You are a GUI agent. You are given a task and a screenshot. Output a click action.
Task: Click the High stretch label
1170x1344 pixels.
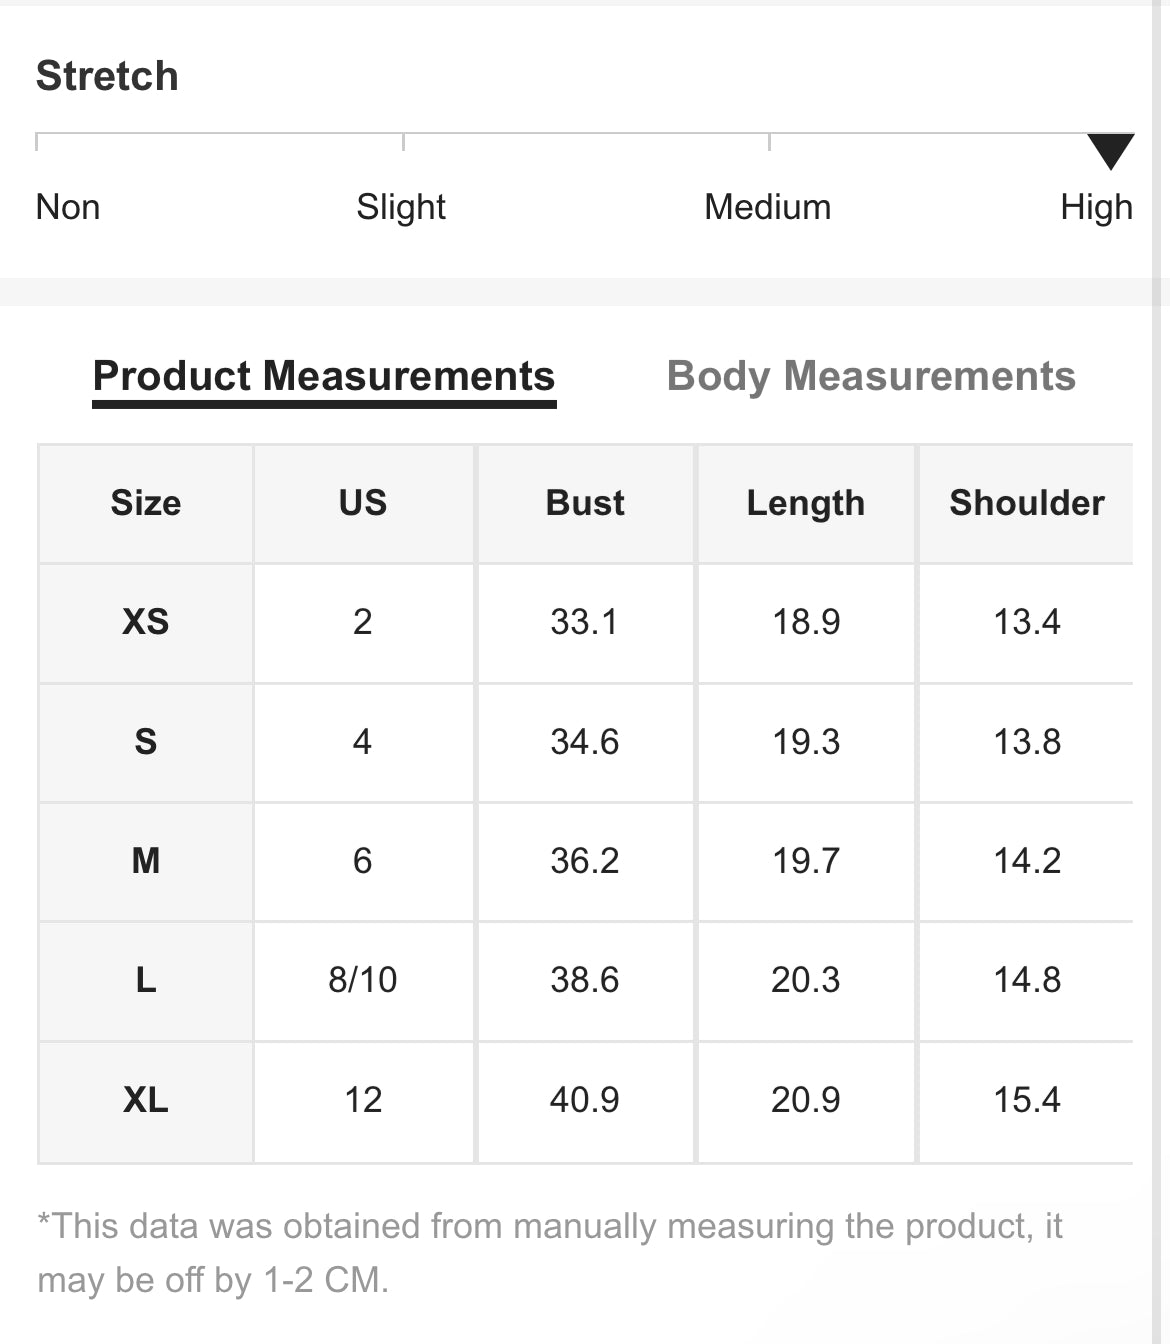pos(1096,207)
